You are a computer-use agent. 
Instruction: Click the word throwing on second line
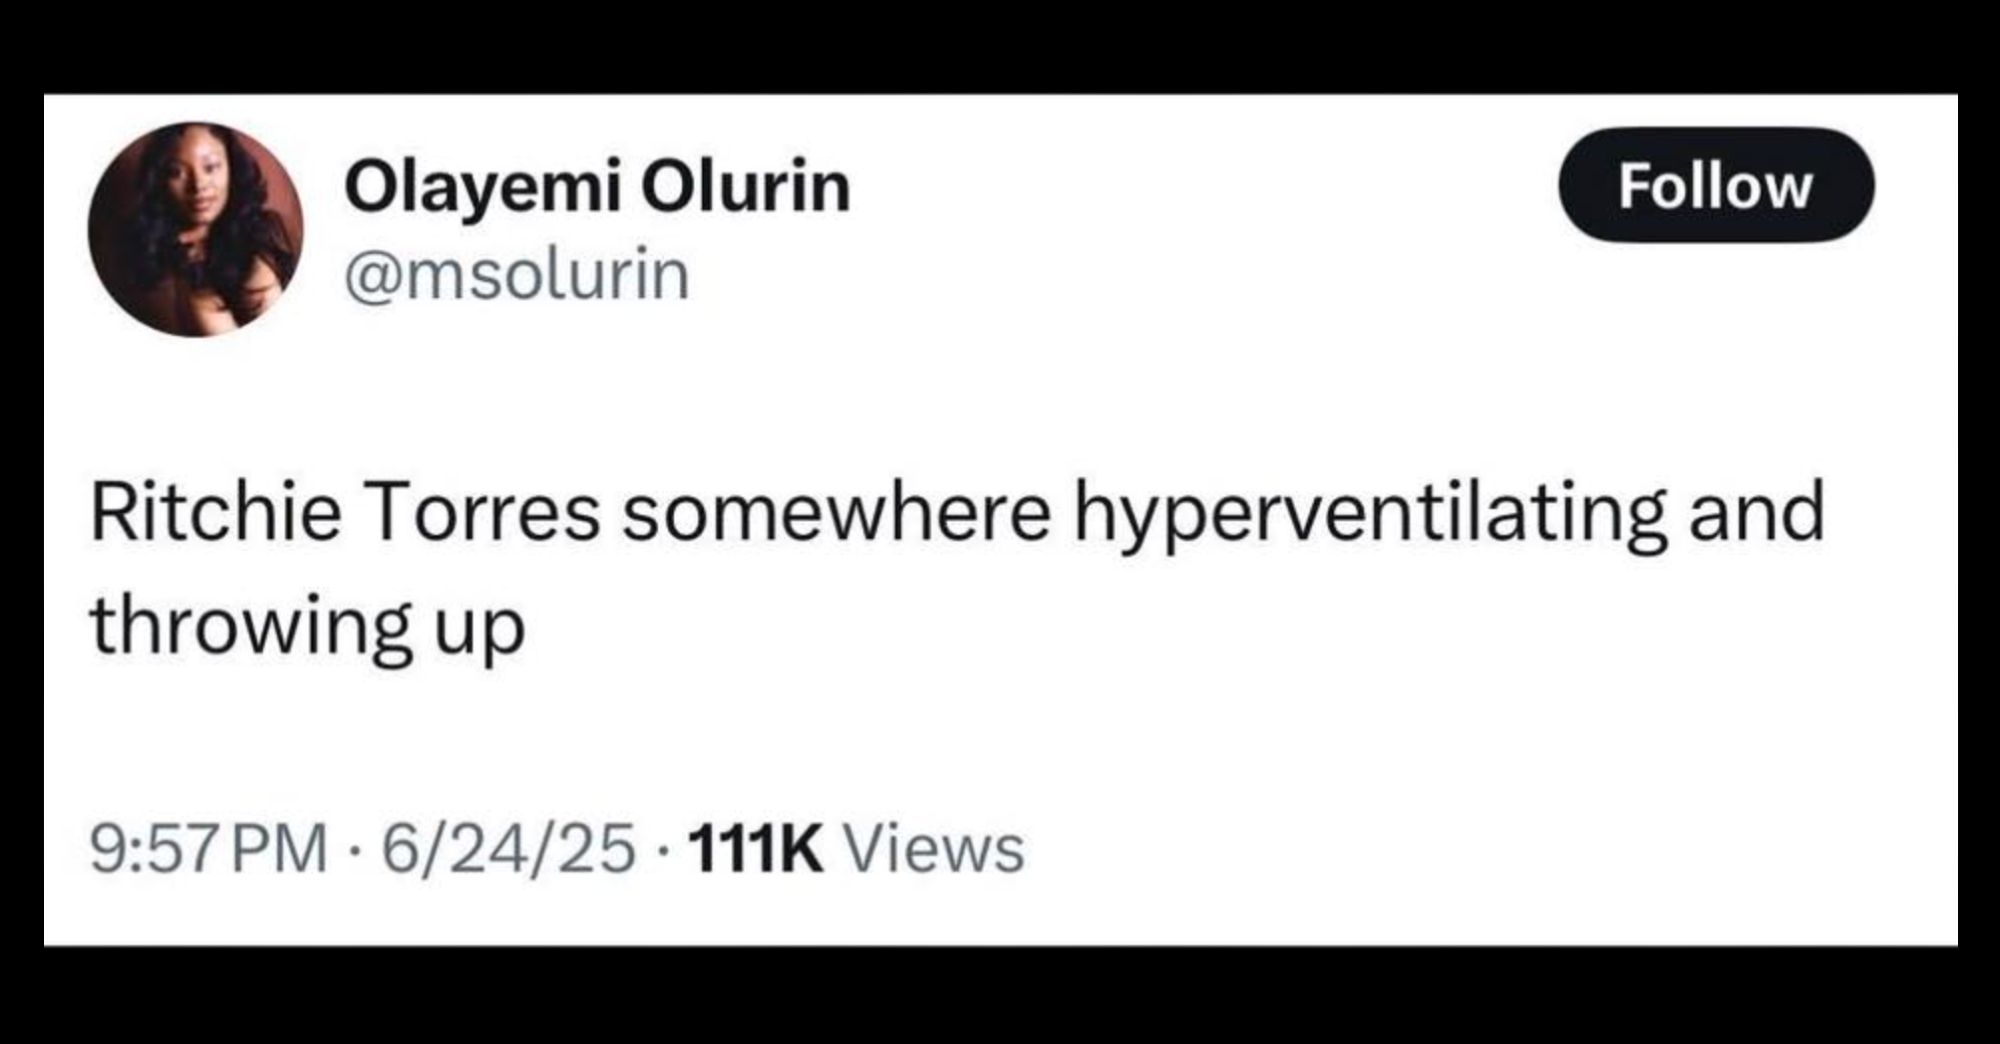(250, 626)
